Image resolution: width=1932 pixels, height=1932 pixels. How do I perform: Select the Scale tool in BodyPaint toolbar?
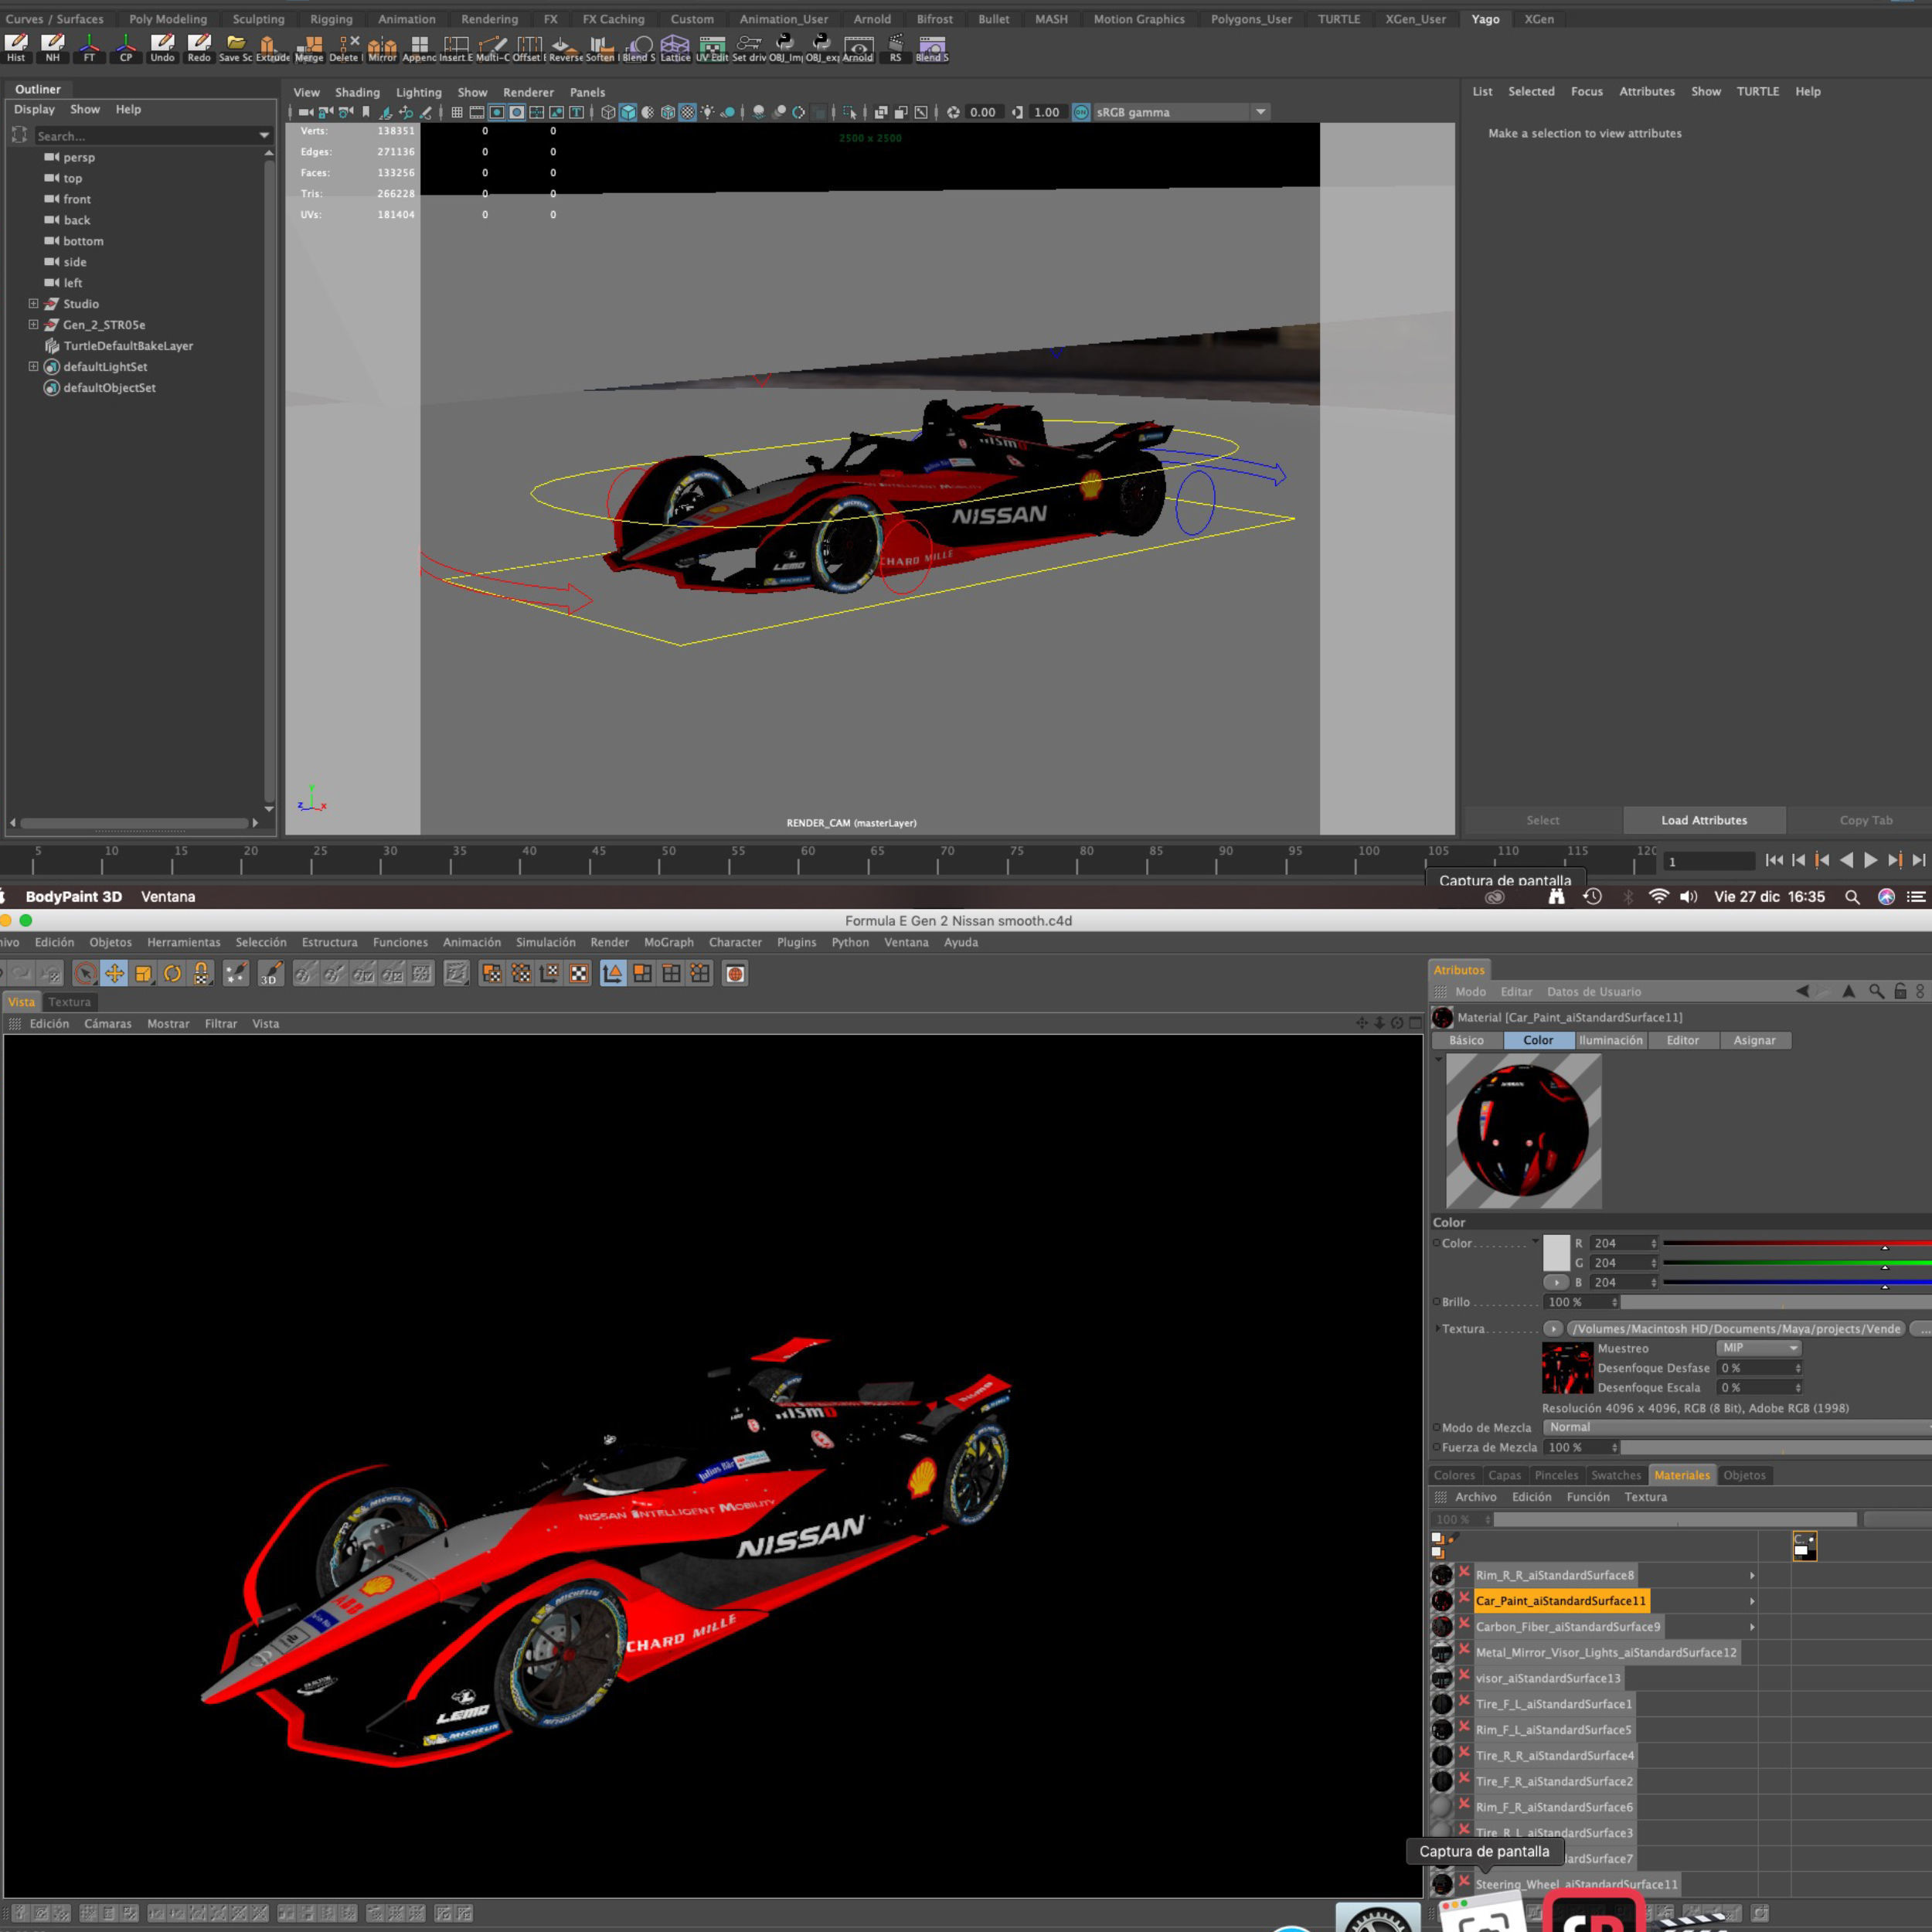click(x=143, y=974)
